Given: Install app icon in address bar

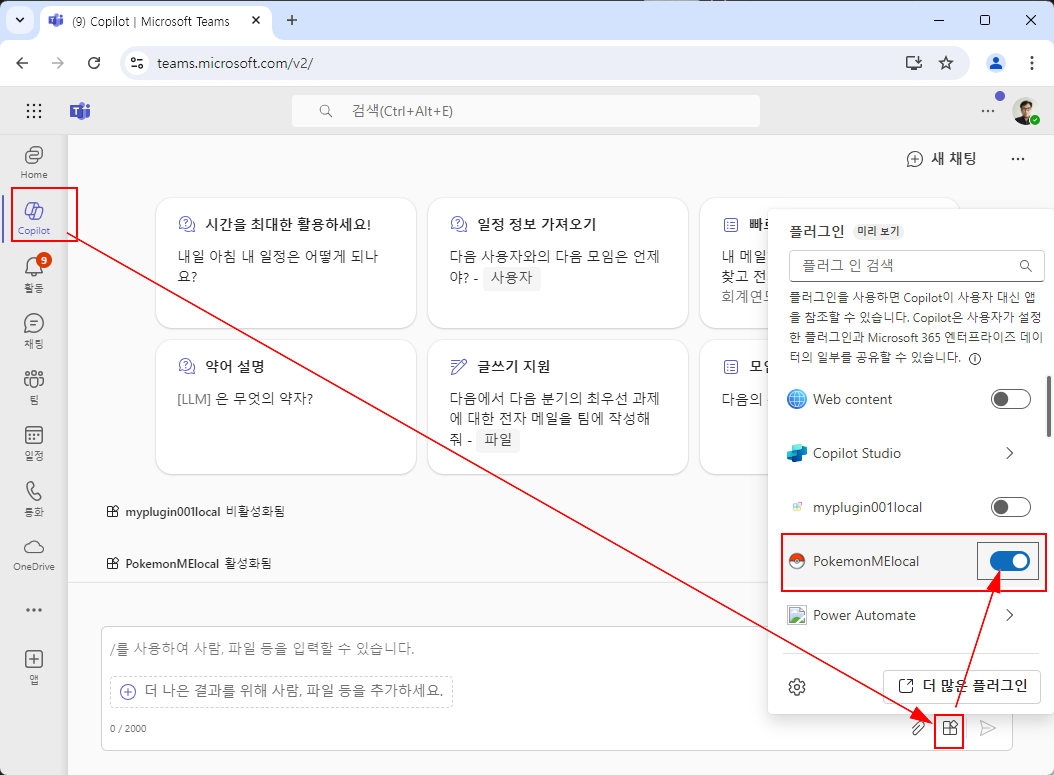Looking at the screenshot, I should click(x=914, y=63).
